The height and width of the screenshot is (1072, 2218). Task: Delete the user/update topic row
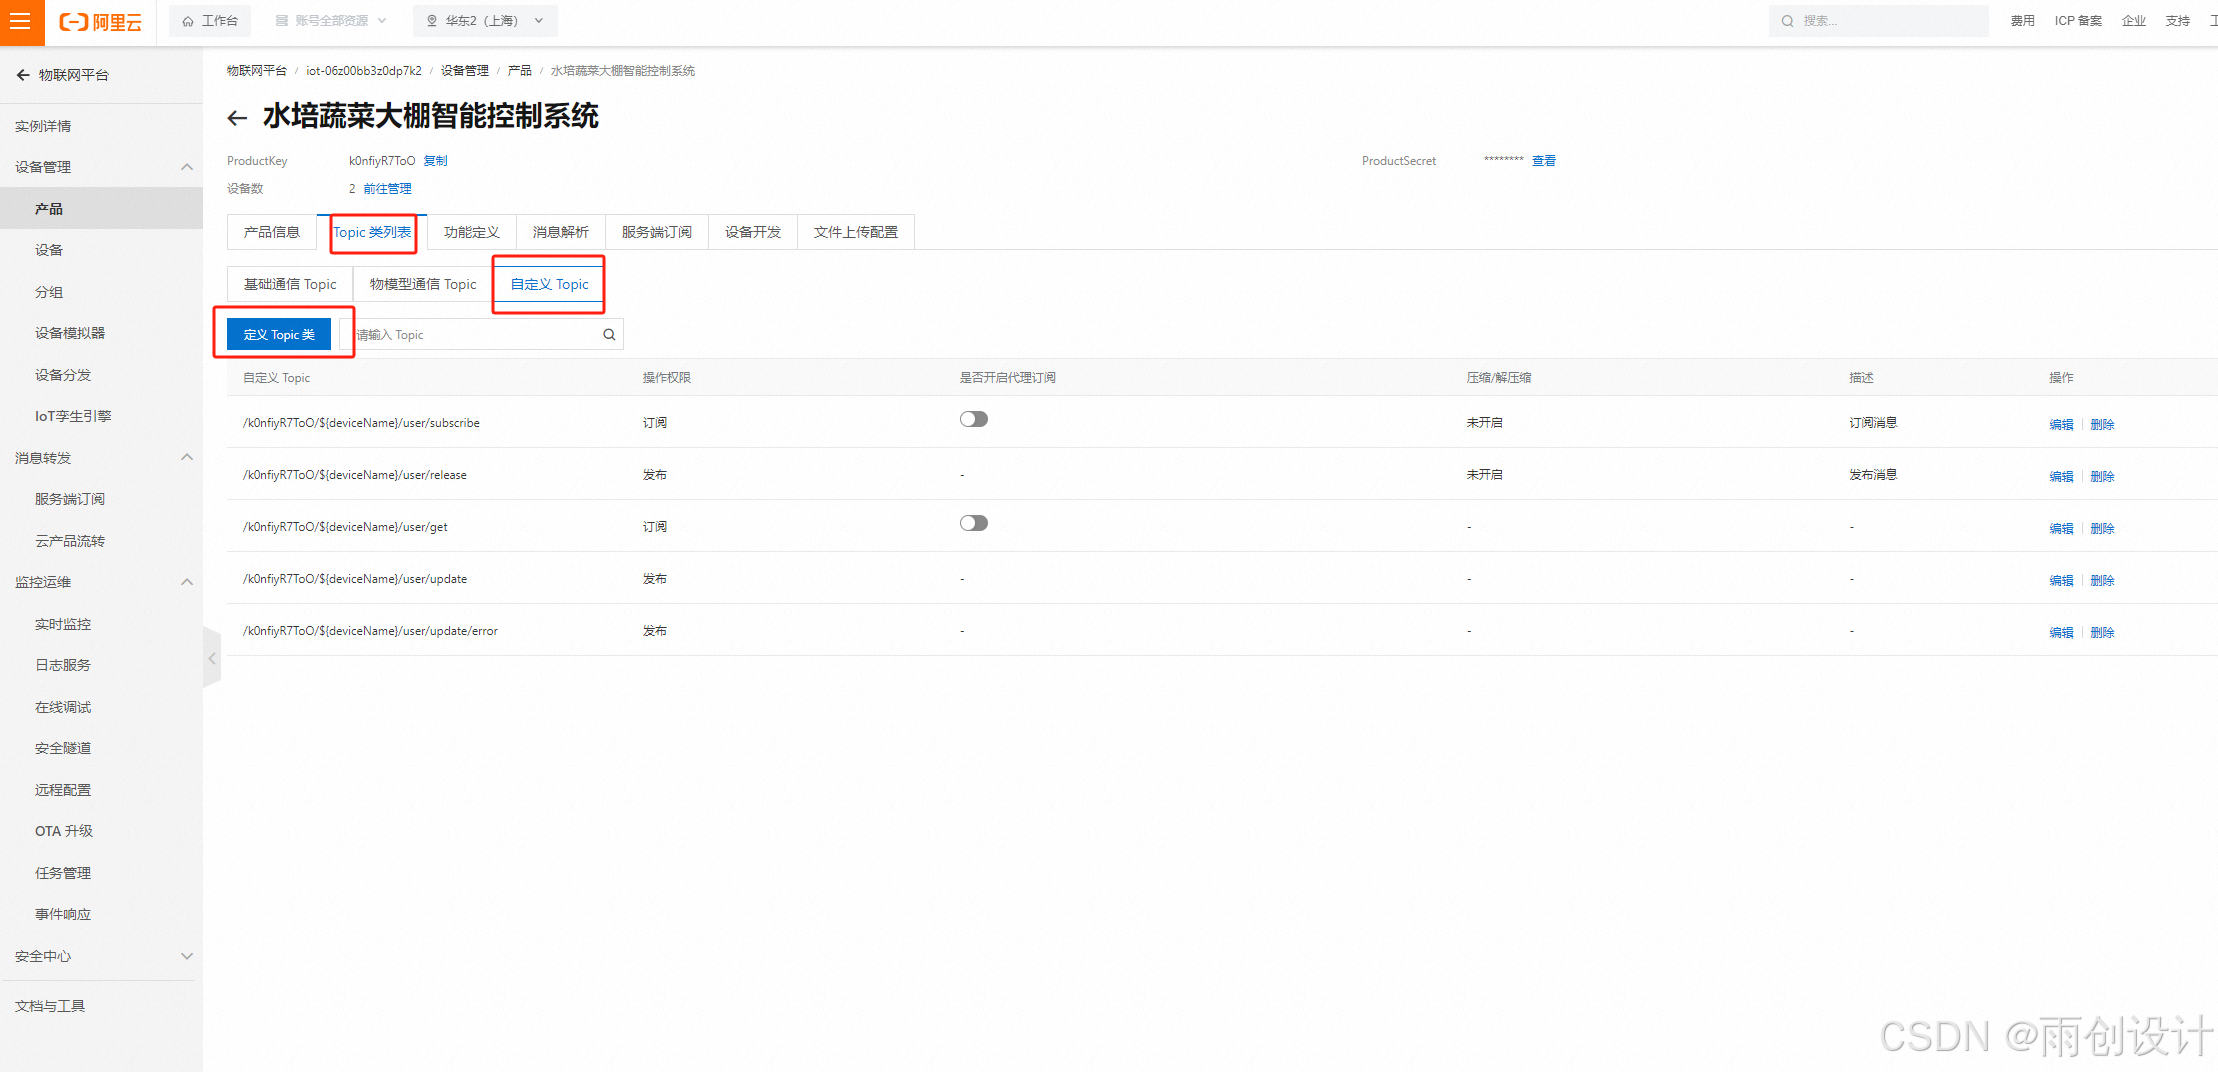pos(2102,580)
